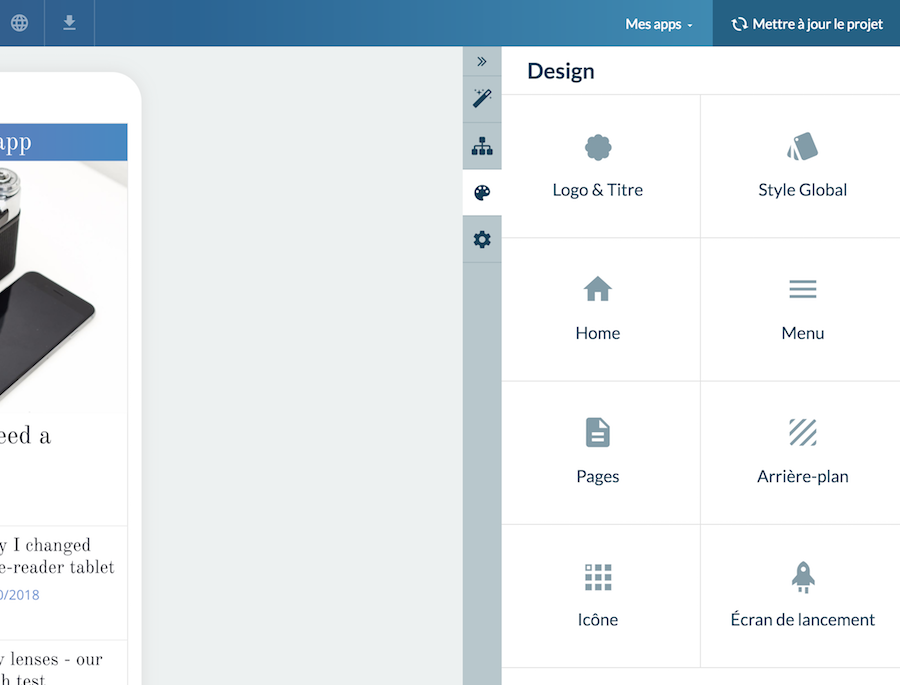Collapse the side panel with double chevron

click(482, 61)
